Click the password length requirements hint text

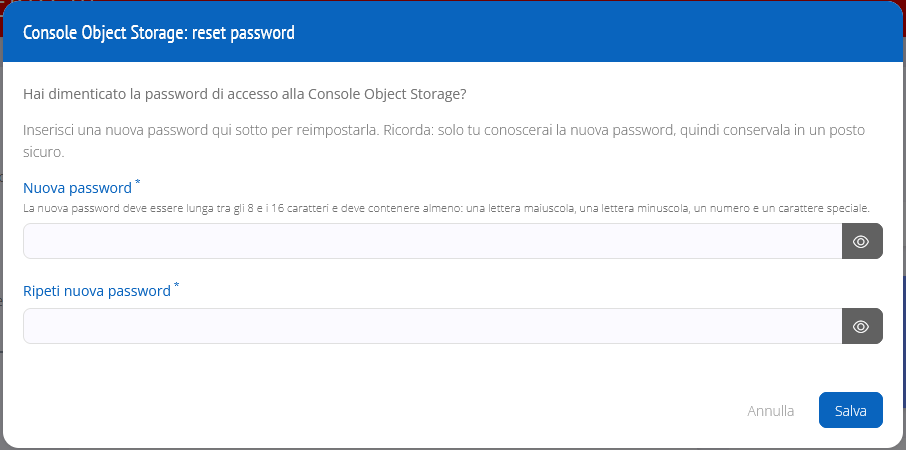tap(446, 209)
